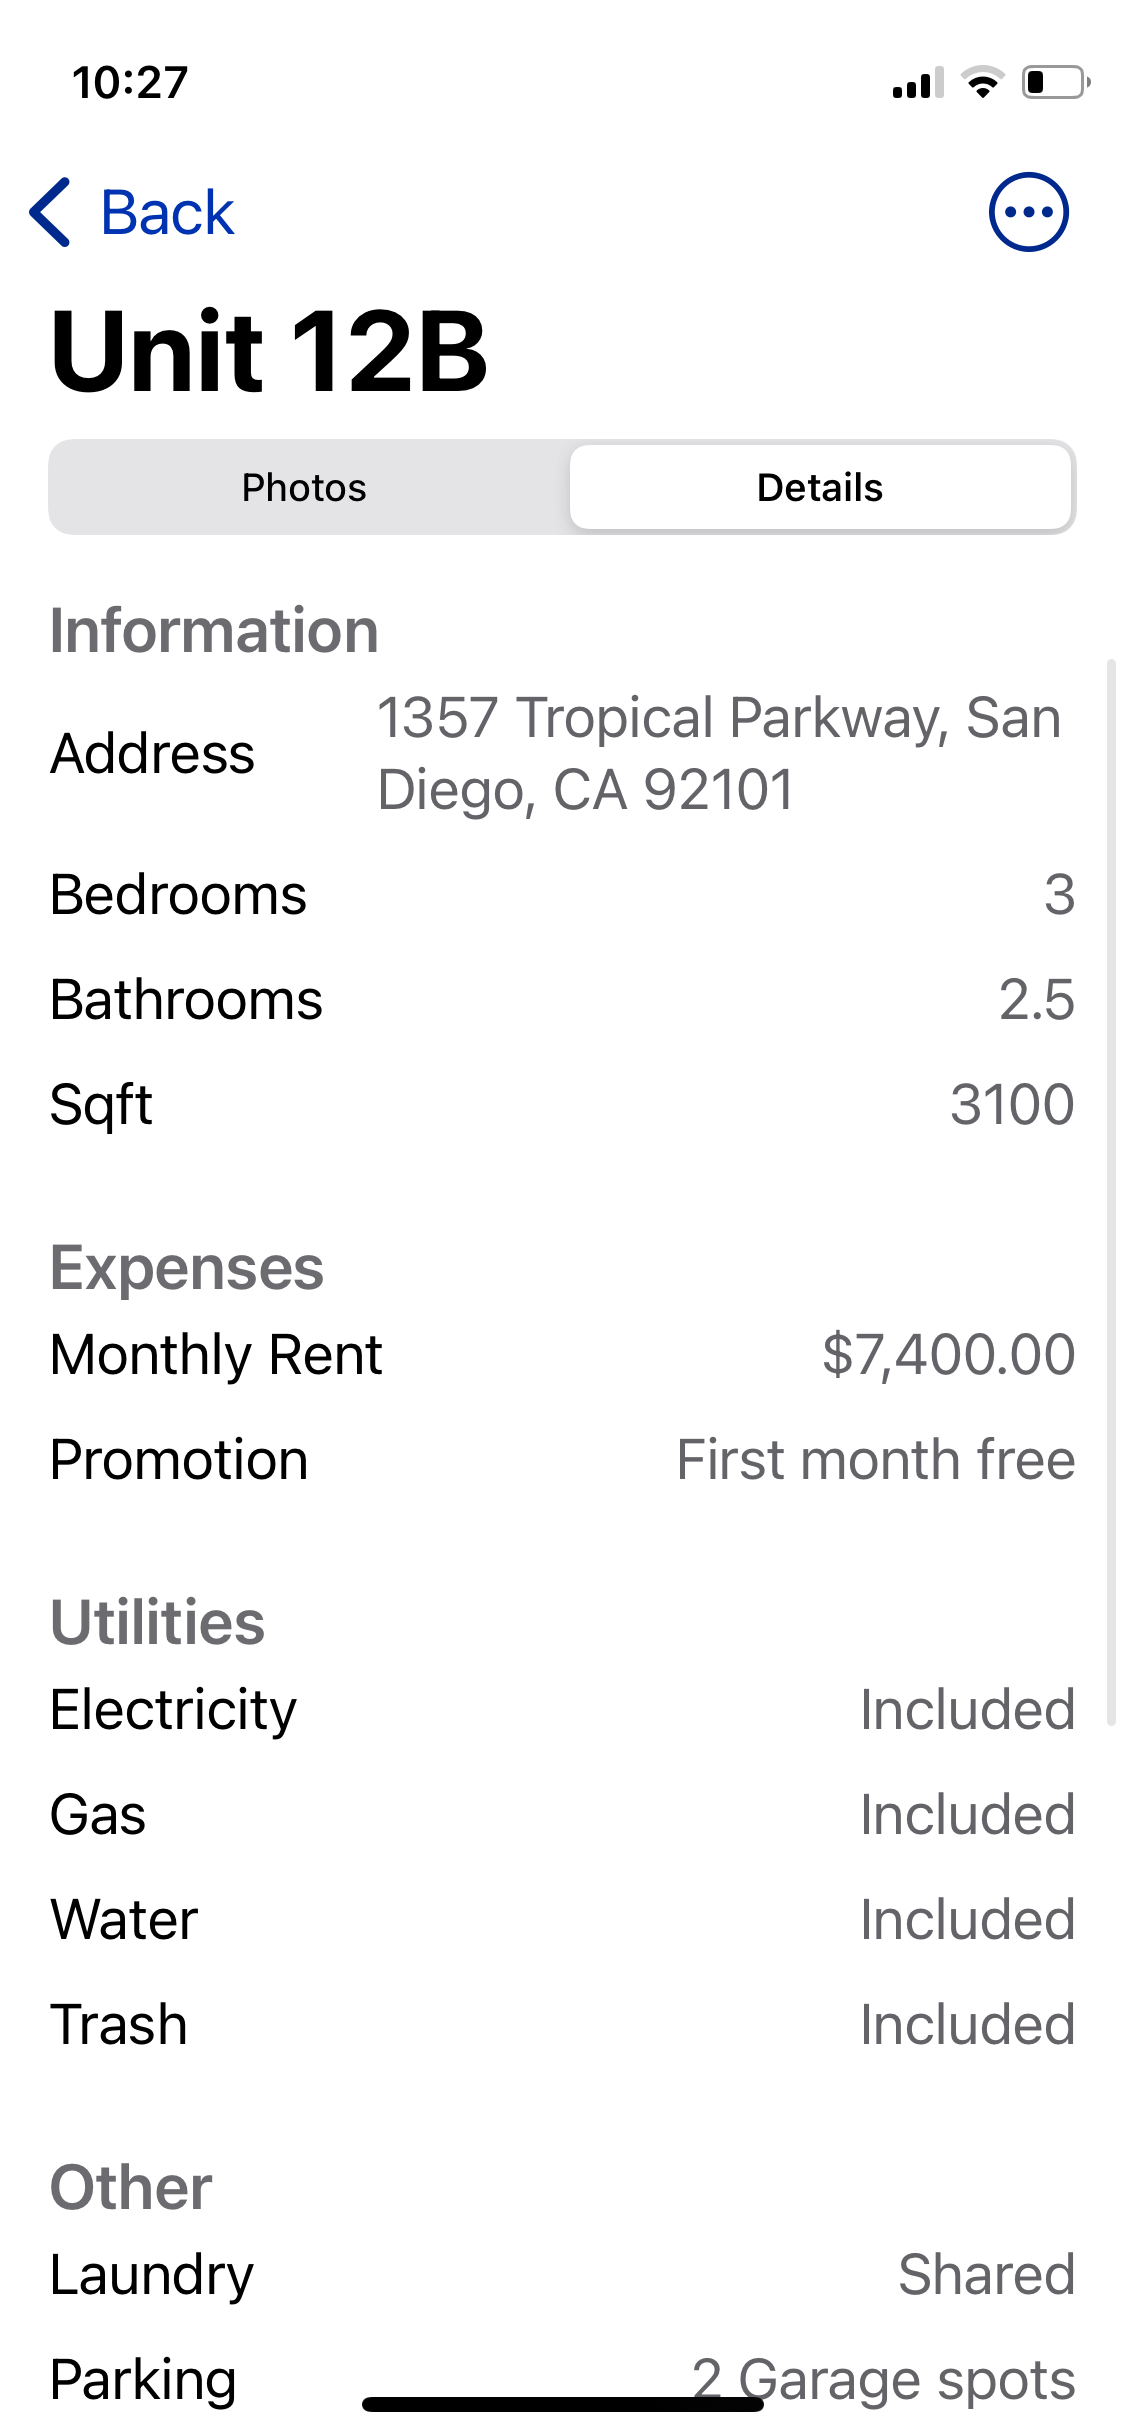This screenshot has width=1125, height=2436.
Task: Tap the battery indicator icon
Action: click(x=1055, y=82)
